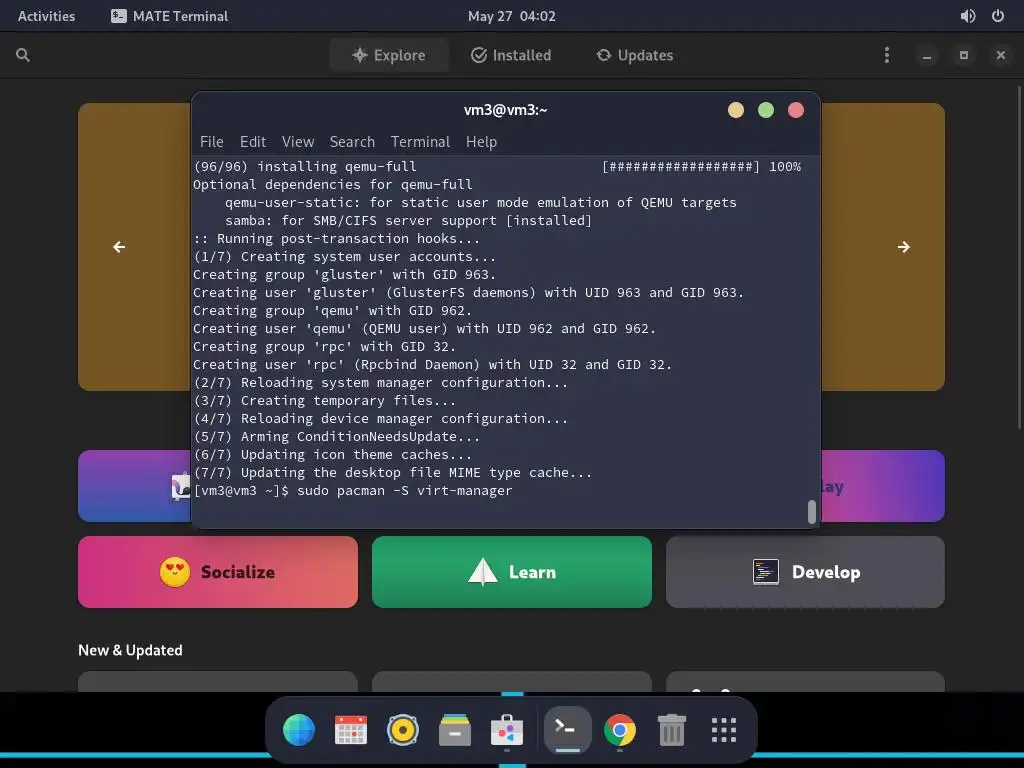
Task: Open the Edit menu in terminal
Action: click(253, 142)
